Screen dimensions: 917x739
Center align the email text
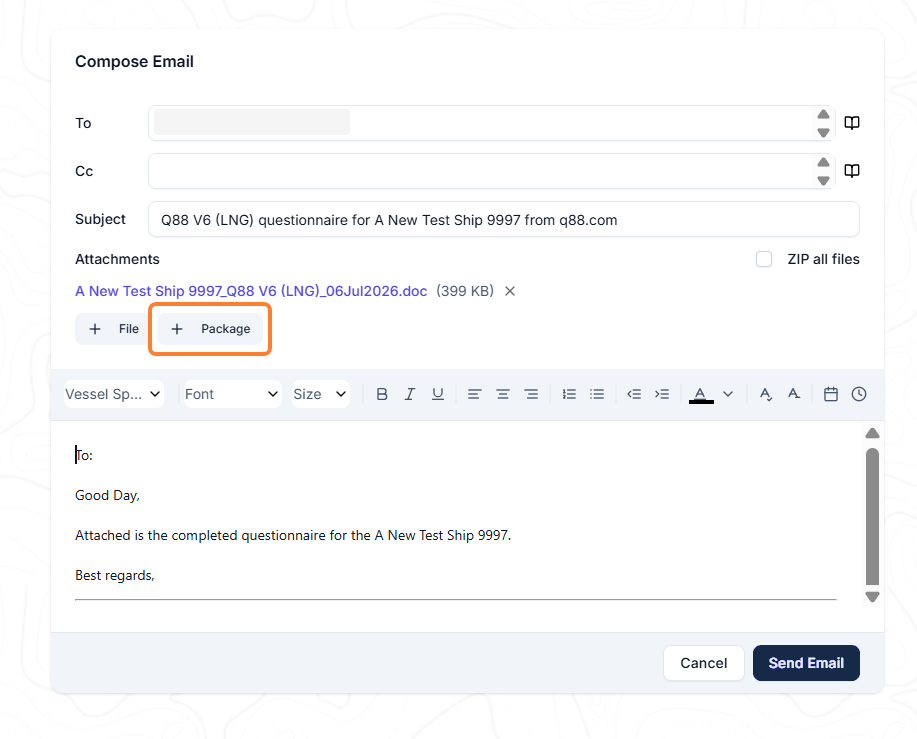point(502,394)
